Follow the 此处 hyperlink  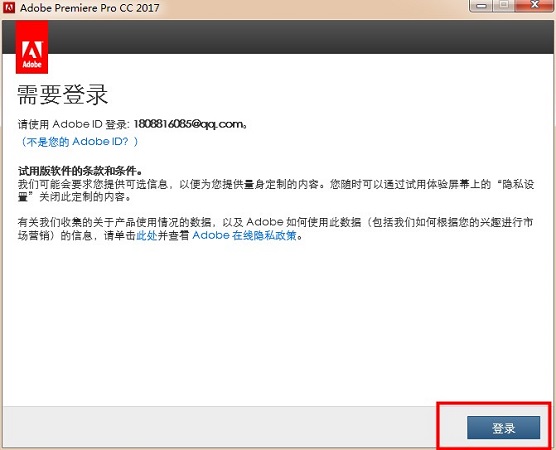146,235
